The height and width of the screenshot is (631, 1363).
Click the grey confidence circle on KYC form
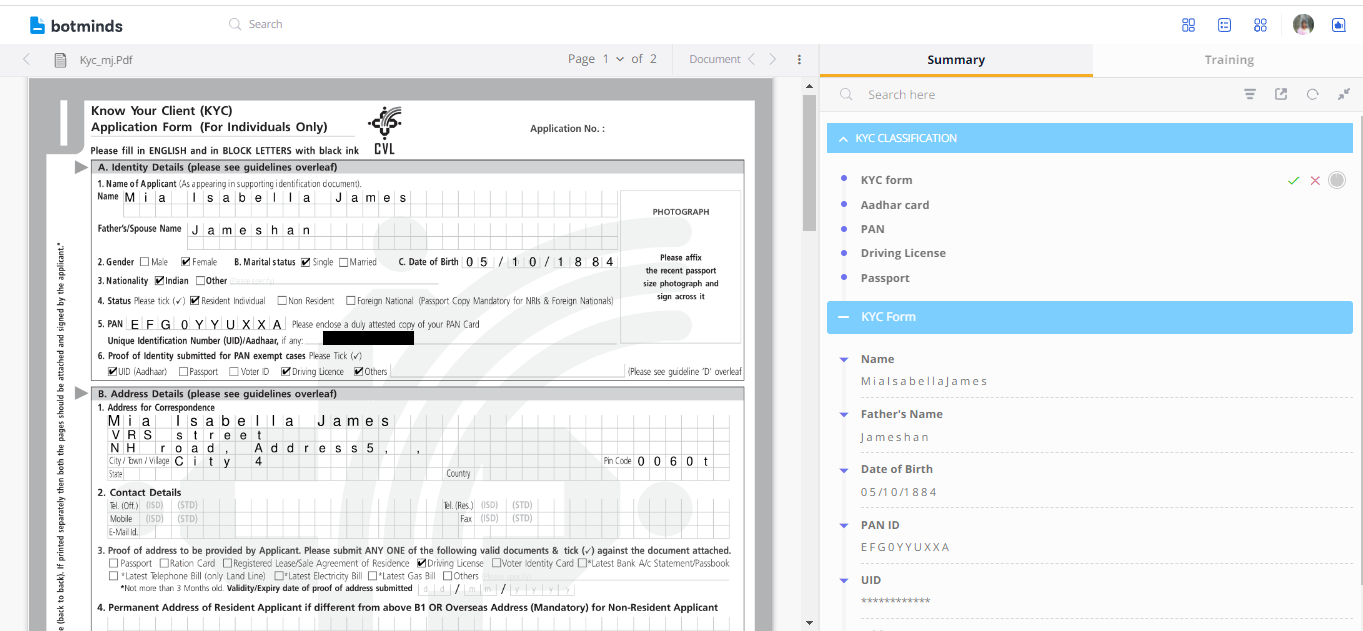pyautogui.click(x=1337, y=180)
